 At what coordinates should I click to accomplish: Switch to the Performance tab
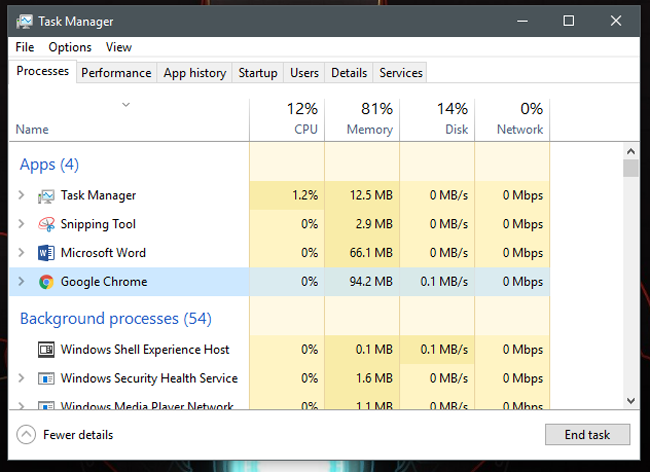pyautogui.click(x=116, y=73)
